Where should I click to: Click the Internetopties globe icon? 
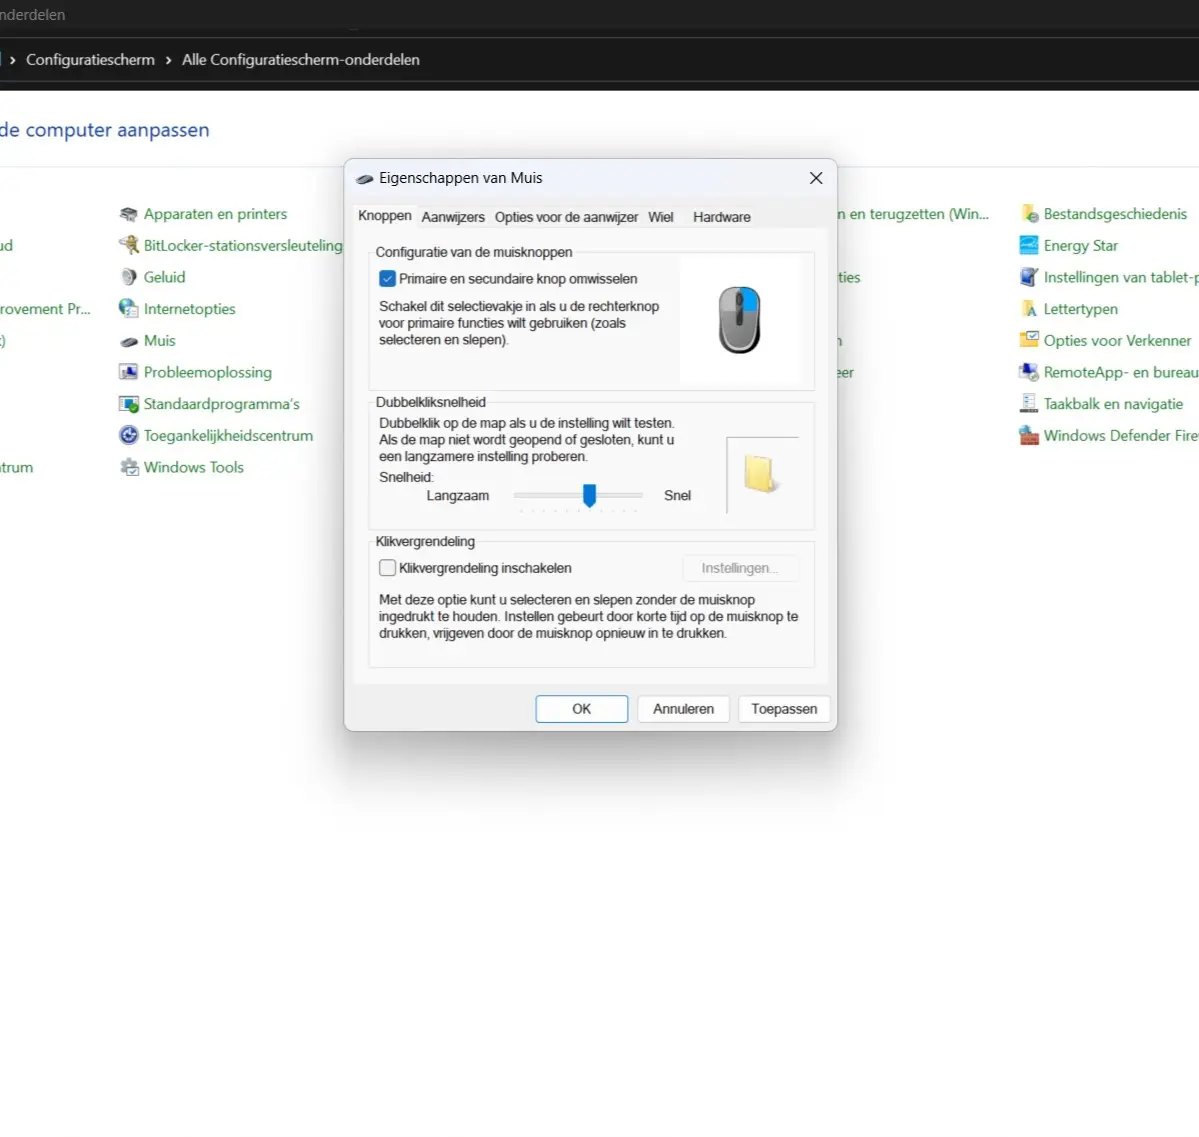point(128,309)
